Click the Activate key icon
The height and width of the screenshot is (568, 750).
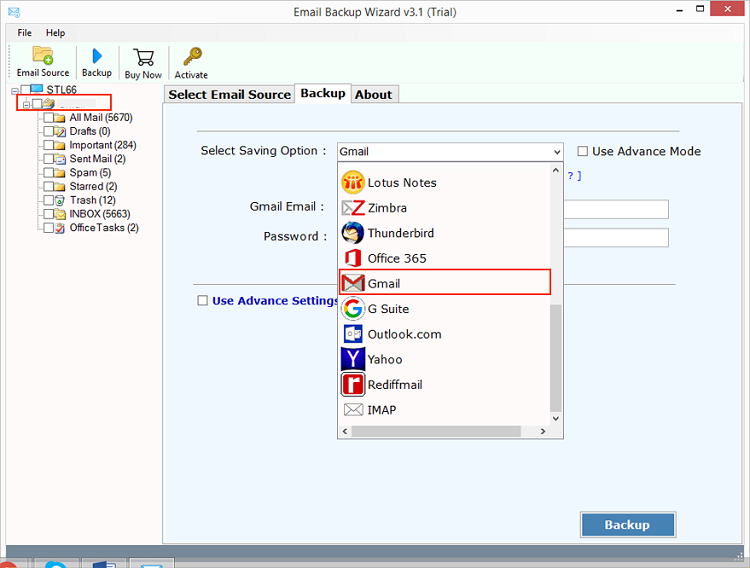click(193, 56)
